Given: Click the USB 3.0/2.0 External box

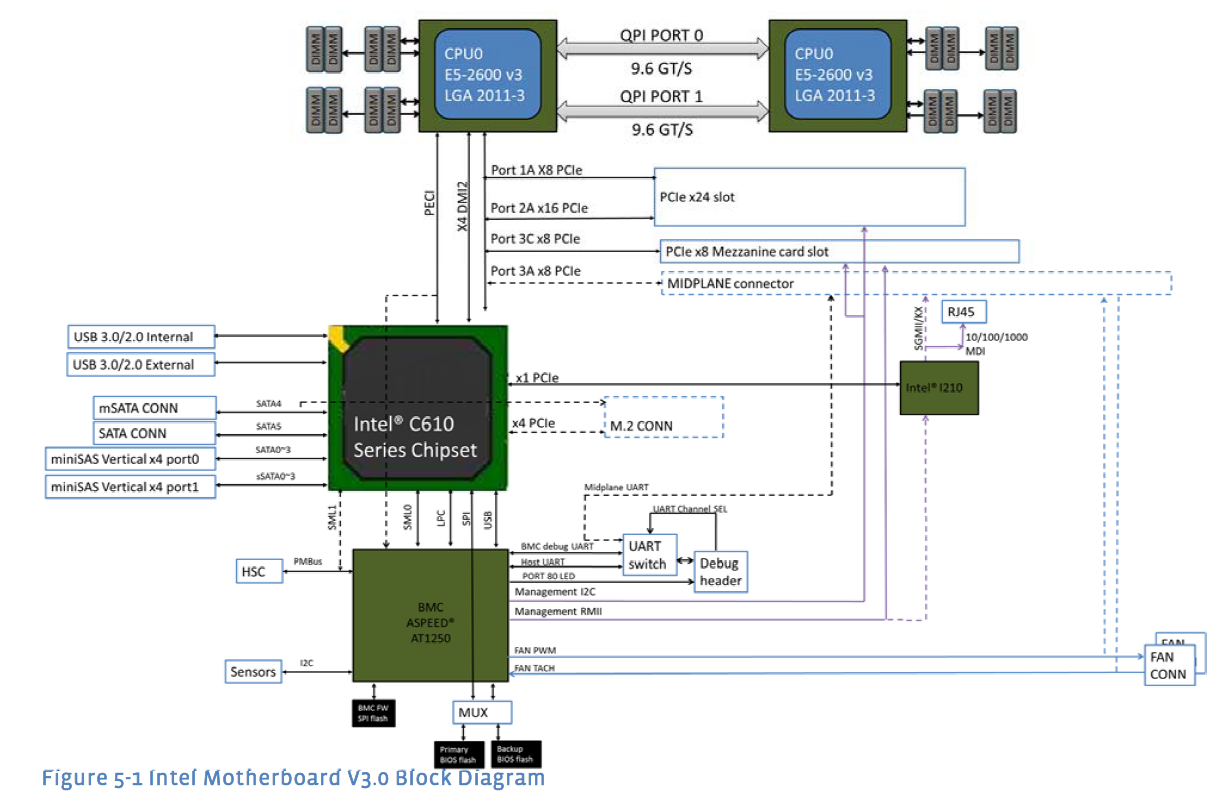Looking at the screenshot, I should 141,365.
